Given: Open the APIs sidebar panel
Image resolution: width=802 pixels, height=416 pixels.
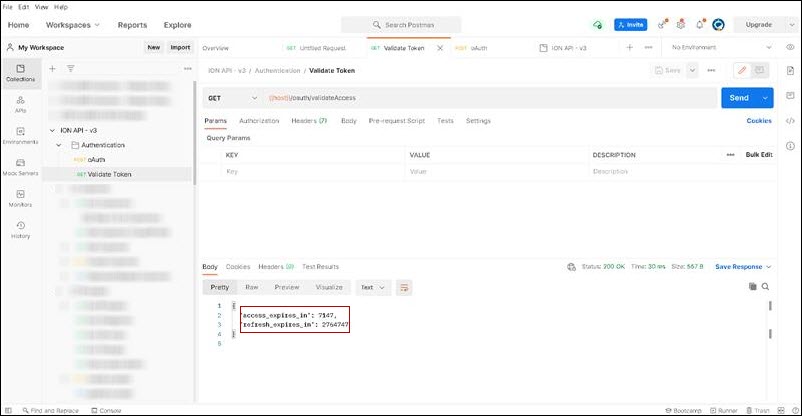Looking at the screenshot, I should coord(20,104).
